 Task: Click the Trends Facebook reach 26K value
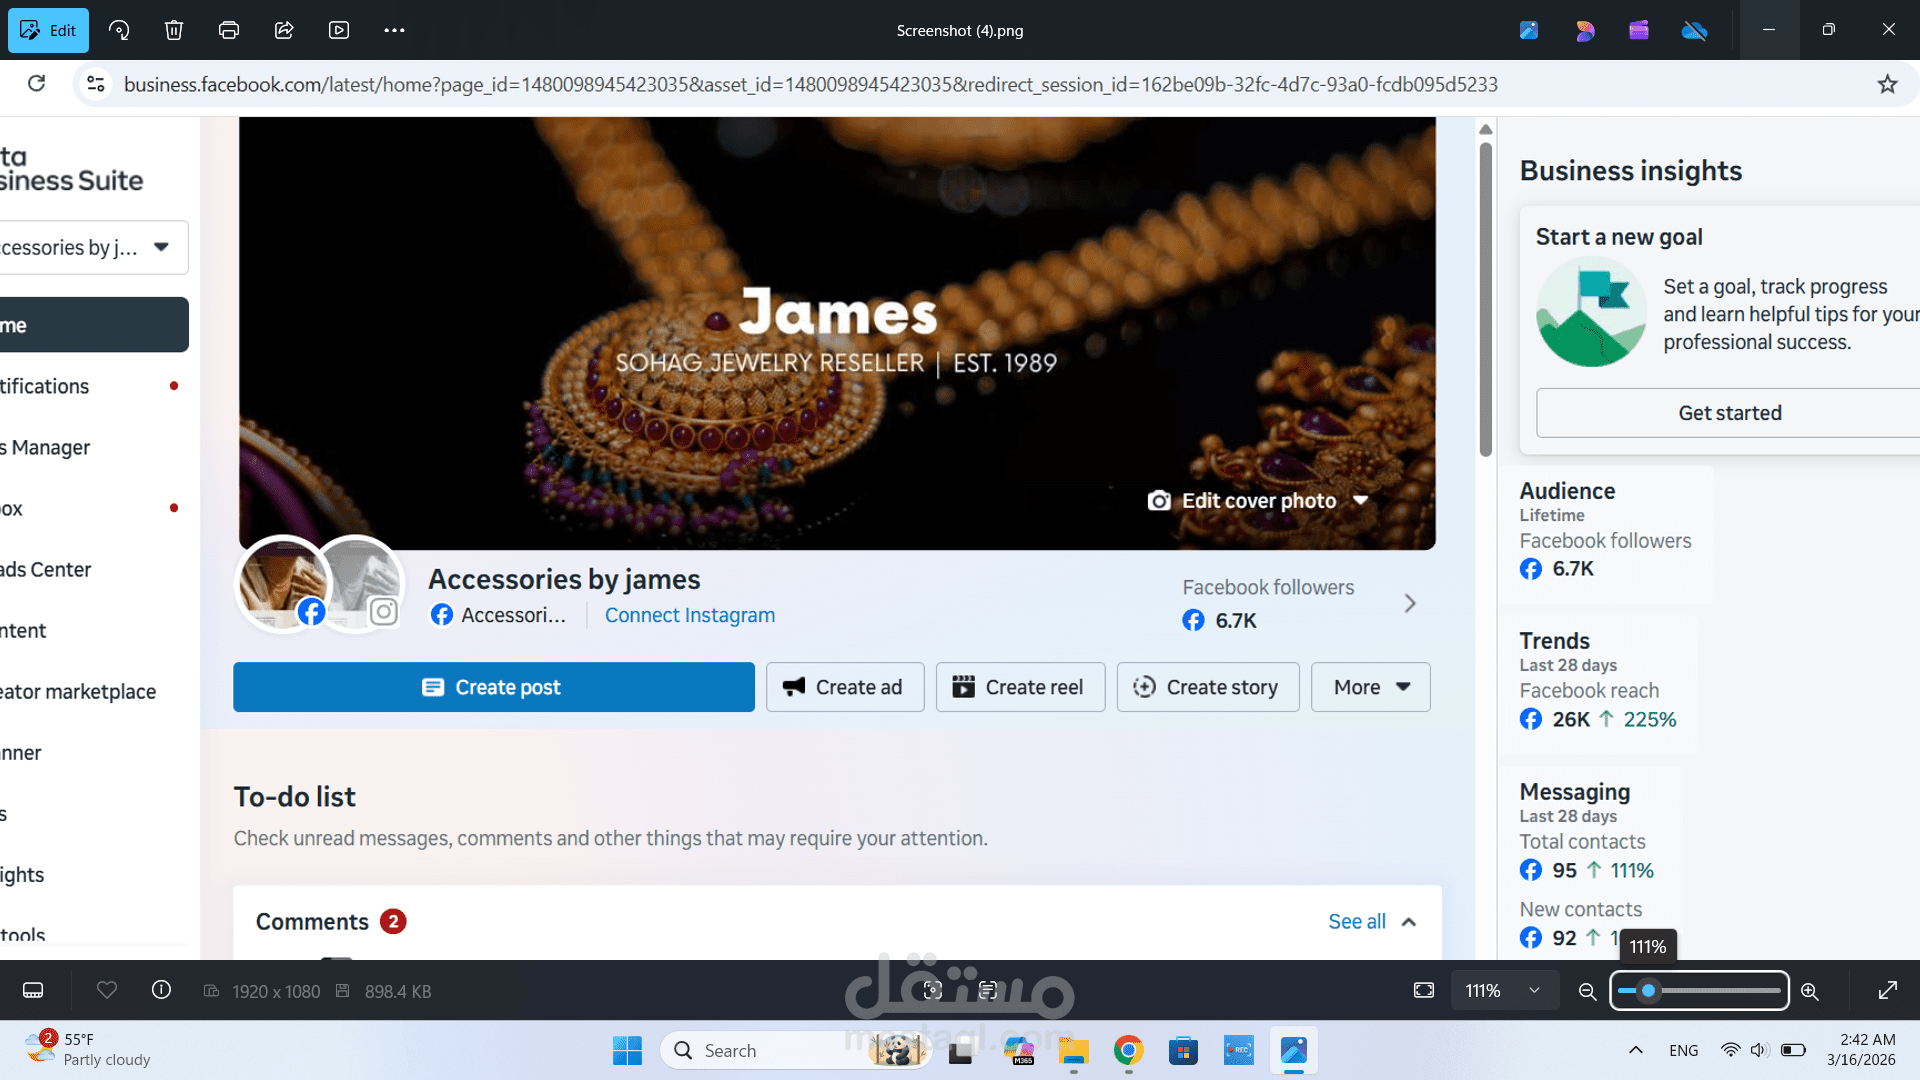[x=1571, y=719]
